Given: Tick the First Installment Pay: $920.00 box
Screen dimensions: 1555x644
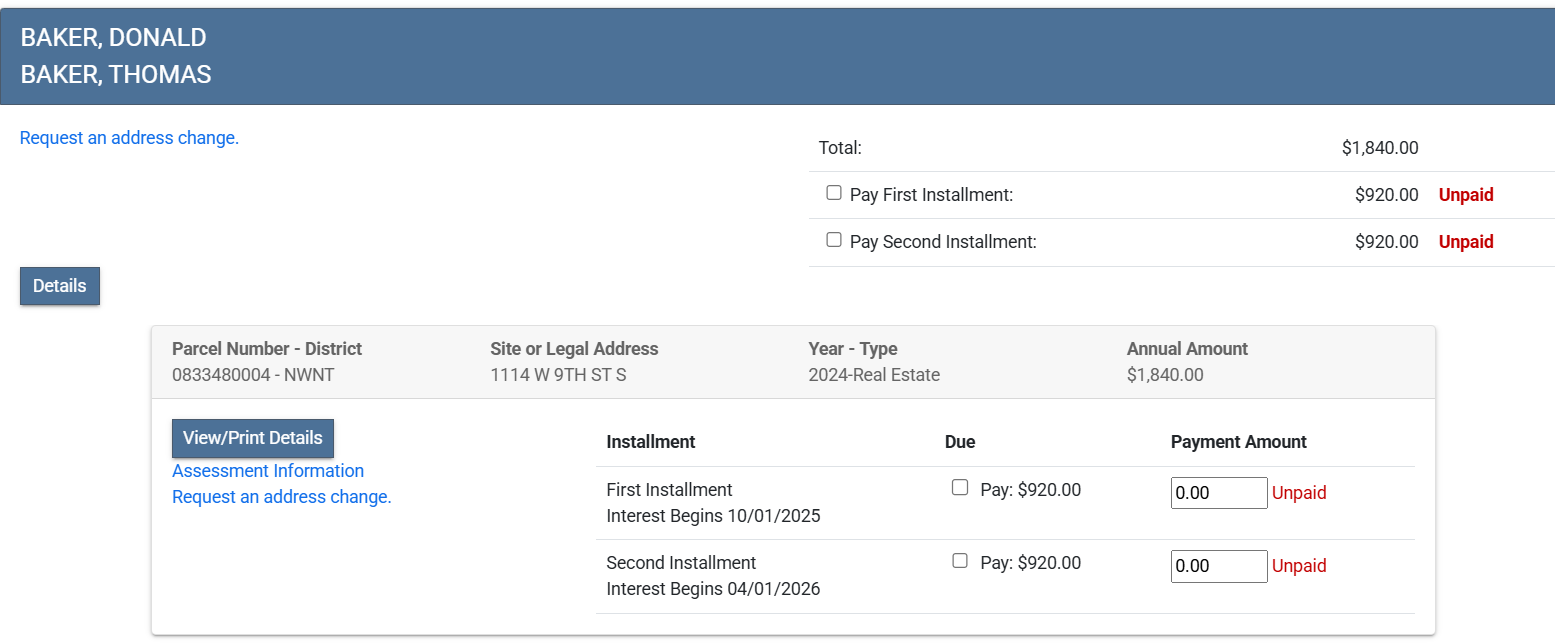Looking at the screenshot, I should coord(960,488).
